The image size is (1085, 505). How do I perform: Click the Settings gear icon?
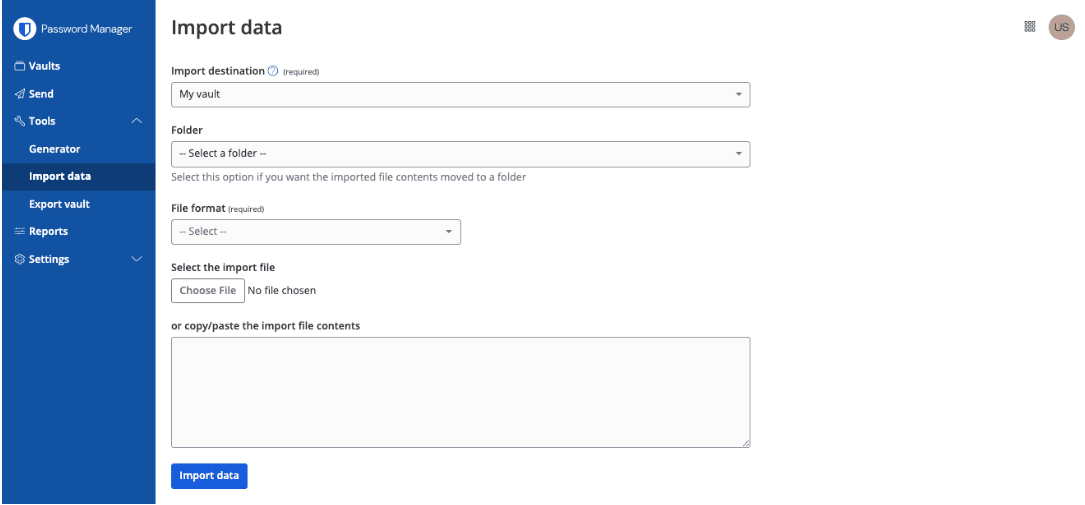coord(19,259)
